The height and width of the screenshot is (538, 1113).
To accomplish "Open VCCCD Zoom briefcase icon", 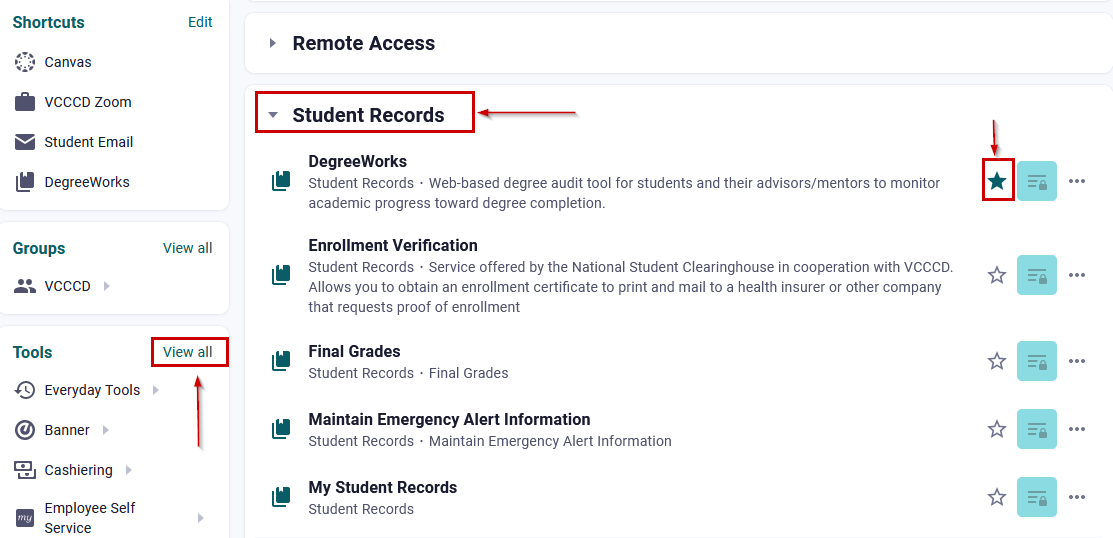I will click(25, 102).
